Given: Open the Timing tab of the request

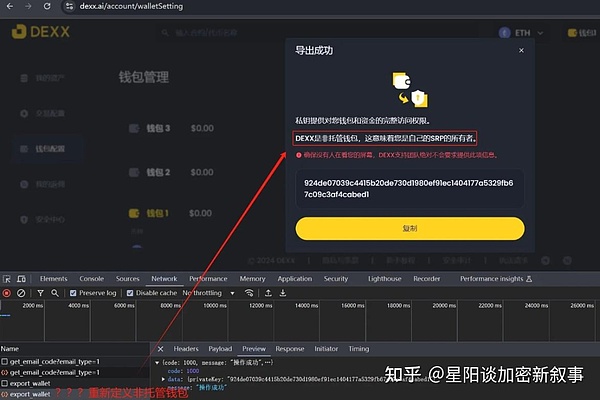Looking at the screenshot, I should 359,349.
